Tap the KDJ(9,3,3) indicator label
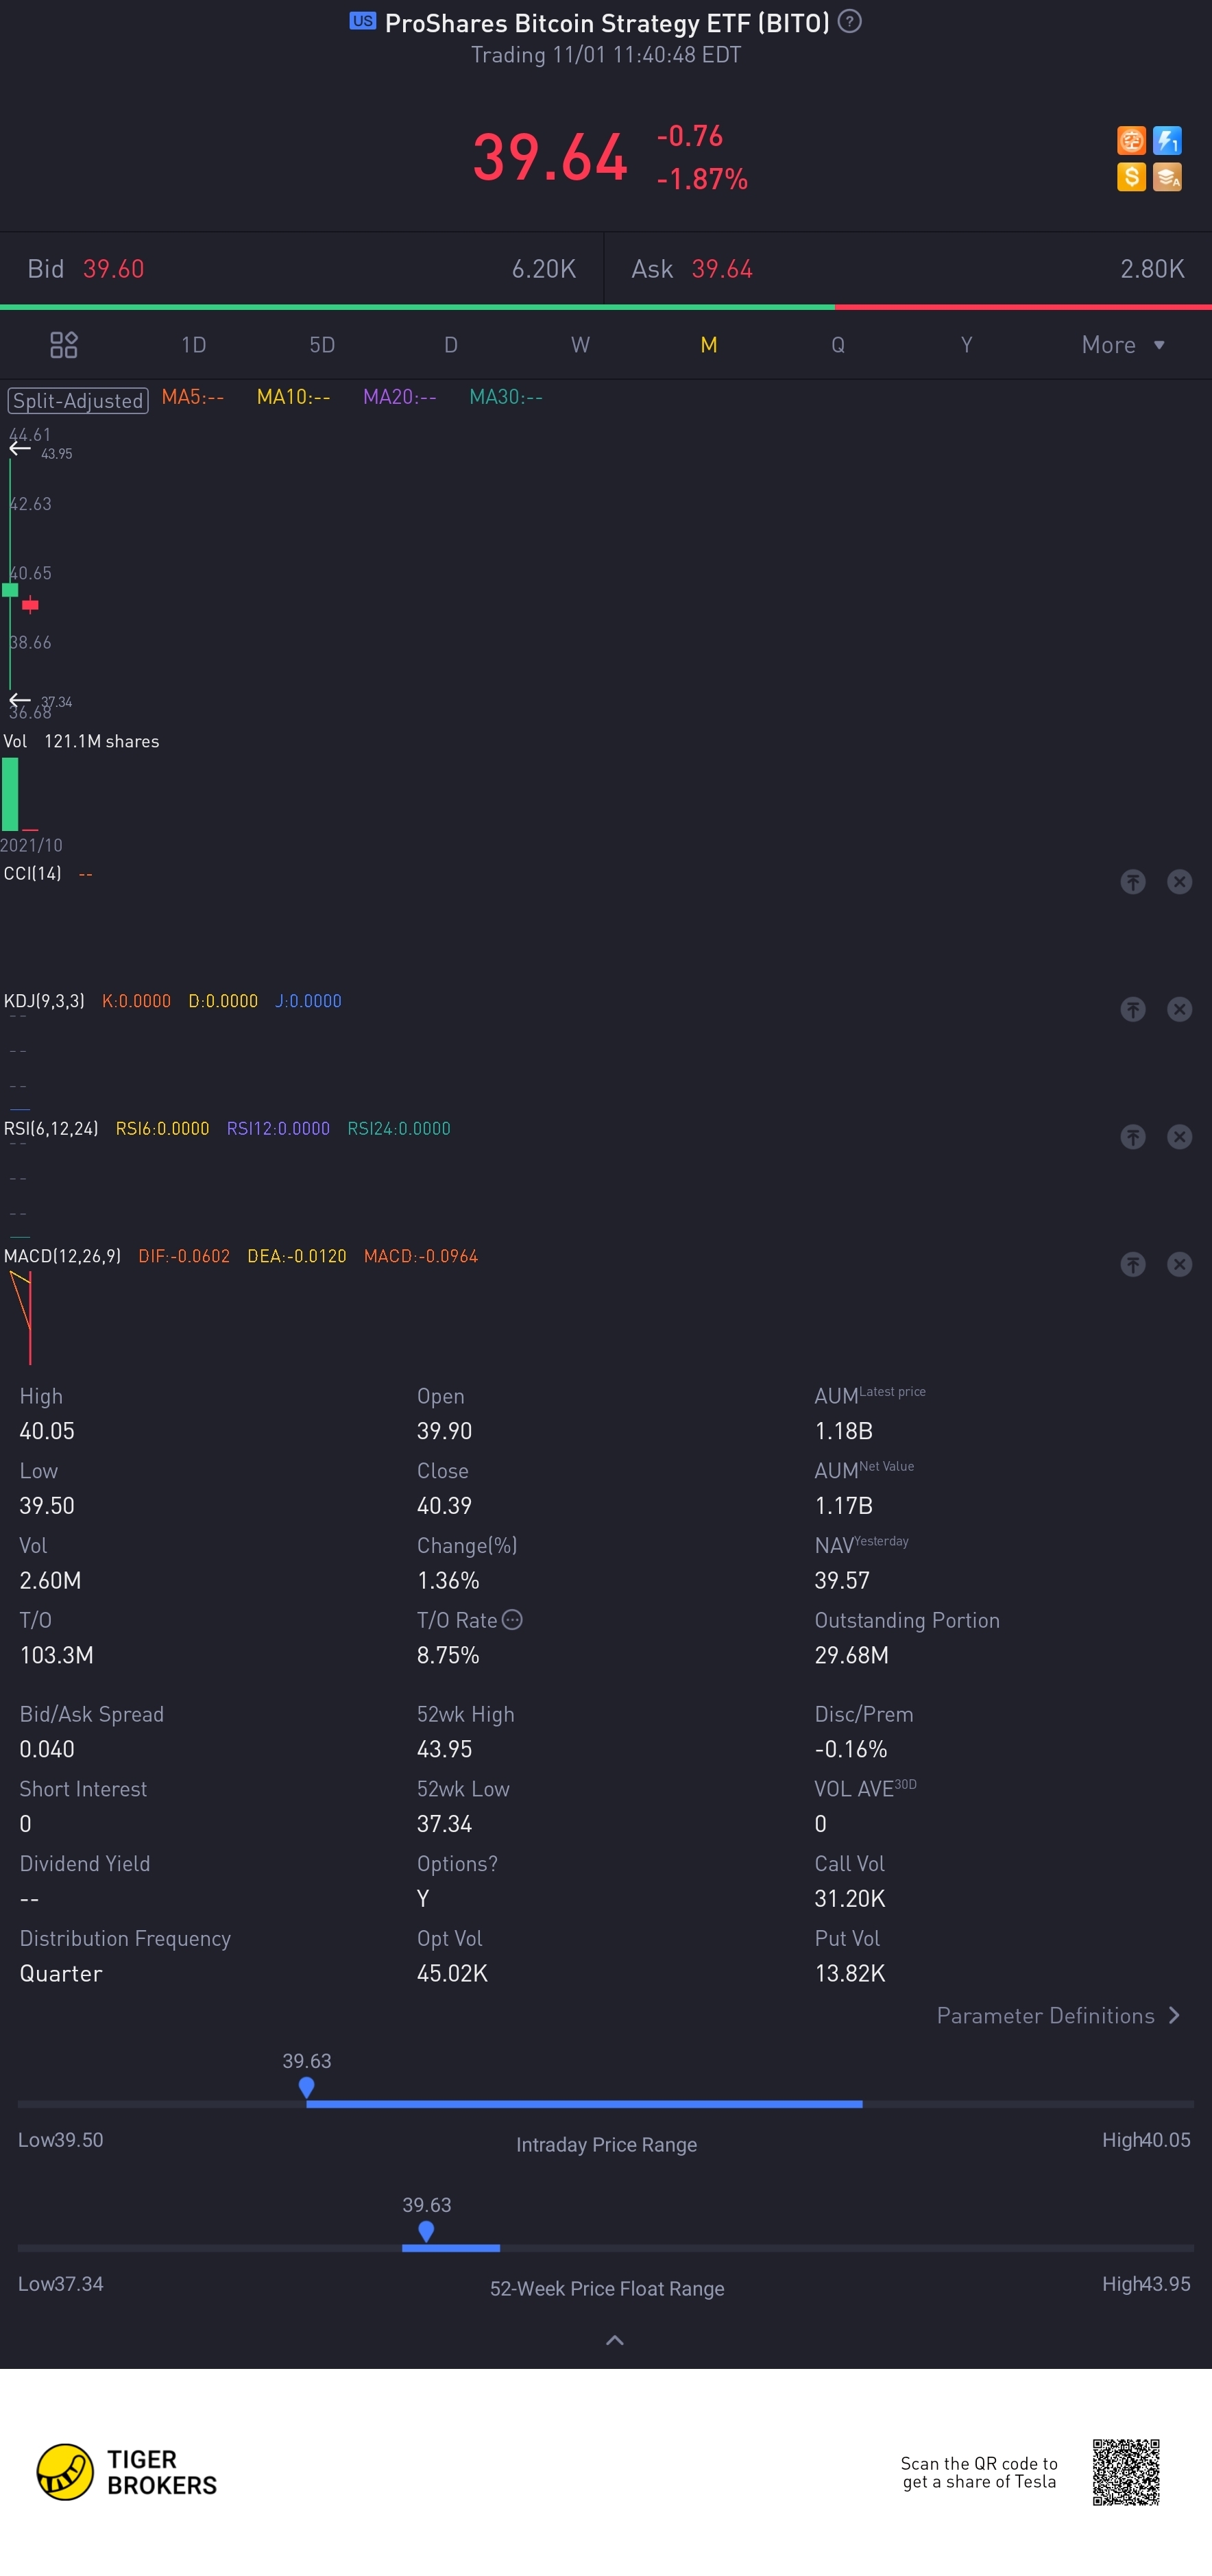Screen dimensions: 1212x2576 [x=44, y=1001]
